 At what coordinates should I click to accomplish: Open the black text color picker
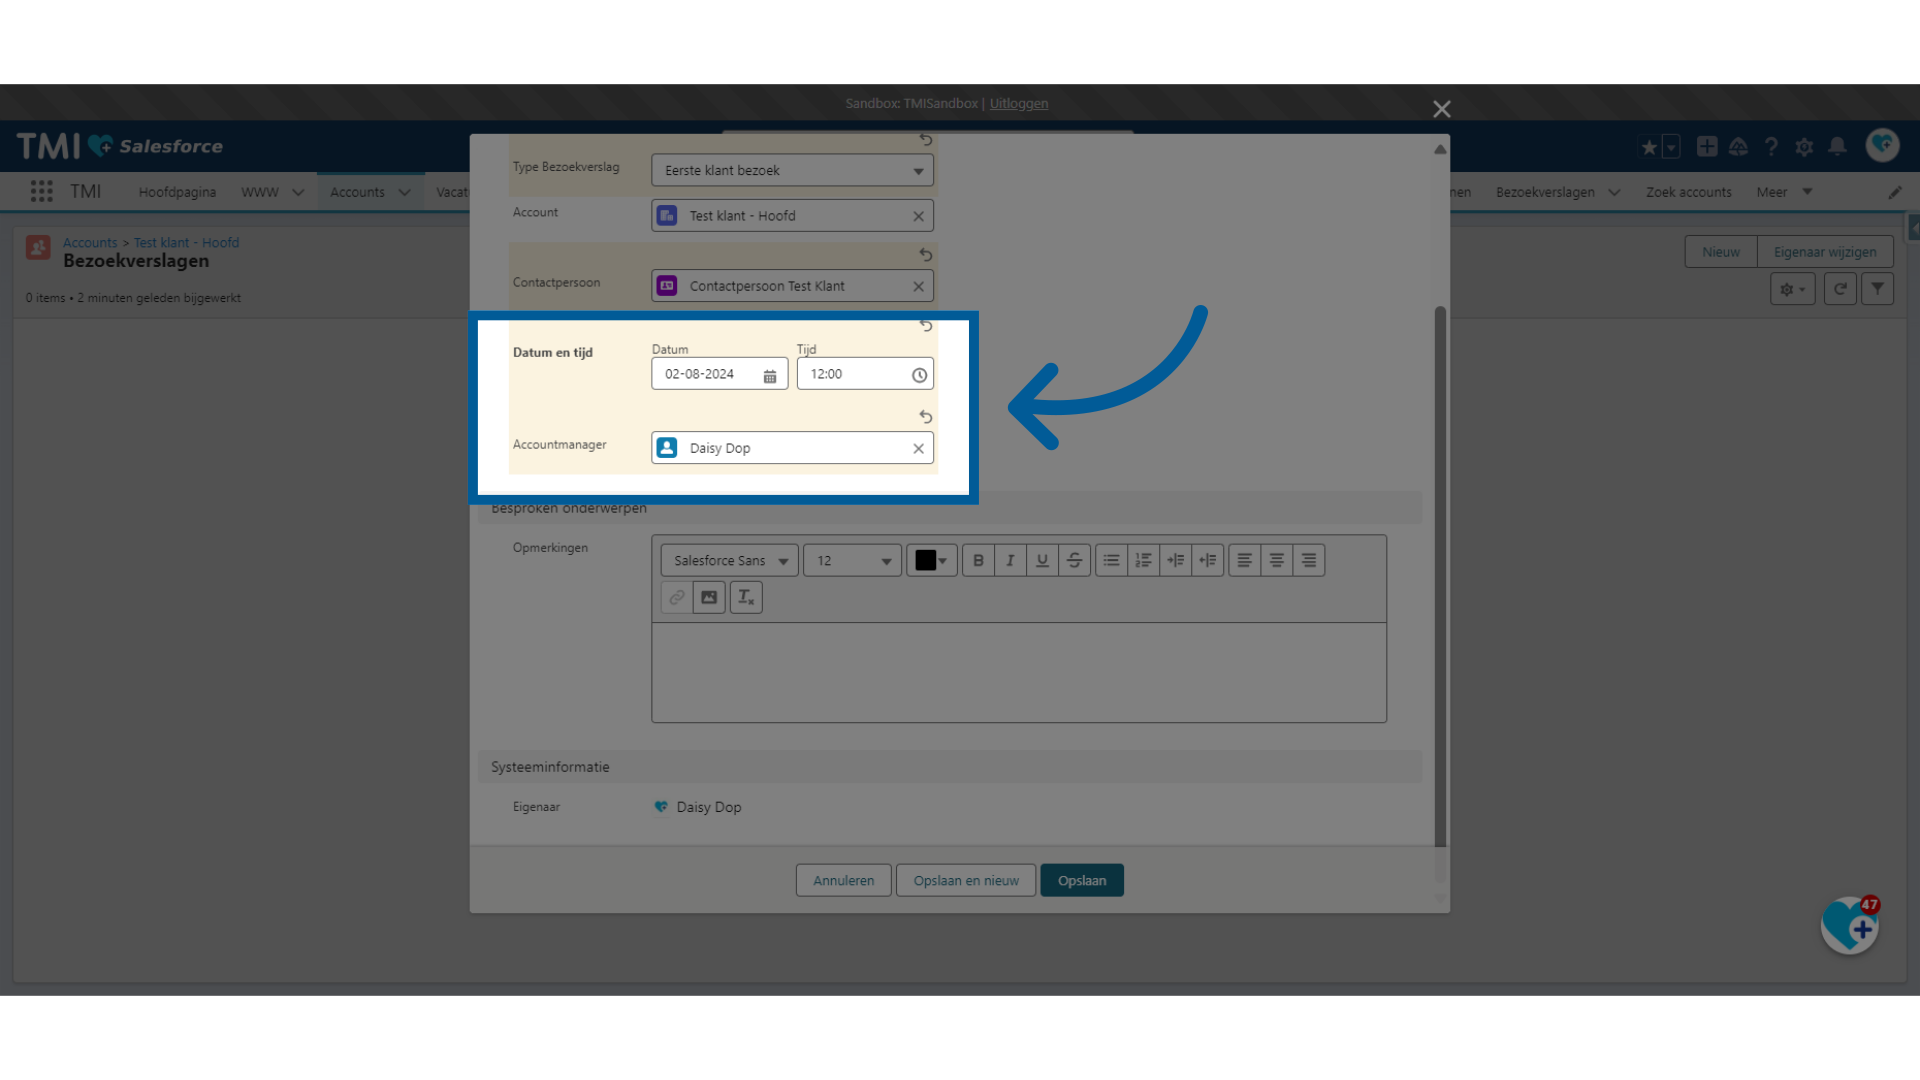(931, 561)
